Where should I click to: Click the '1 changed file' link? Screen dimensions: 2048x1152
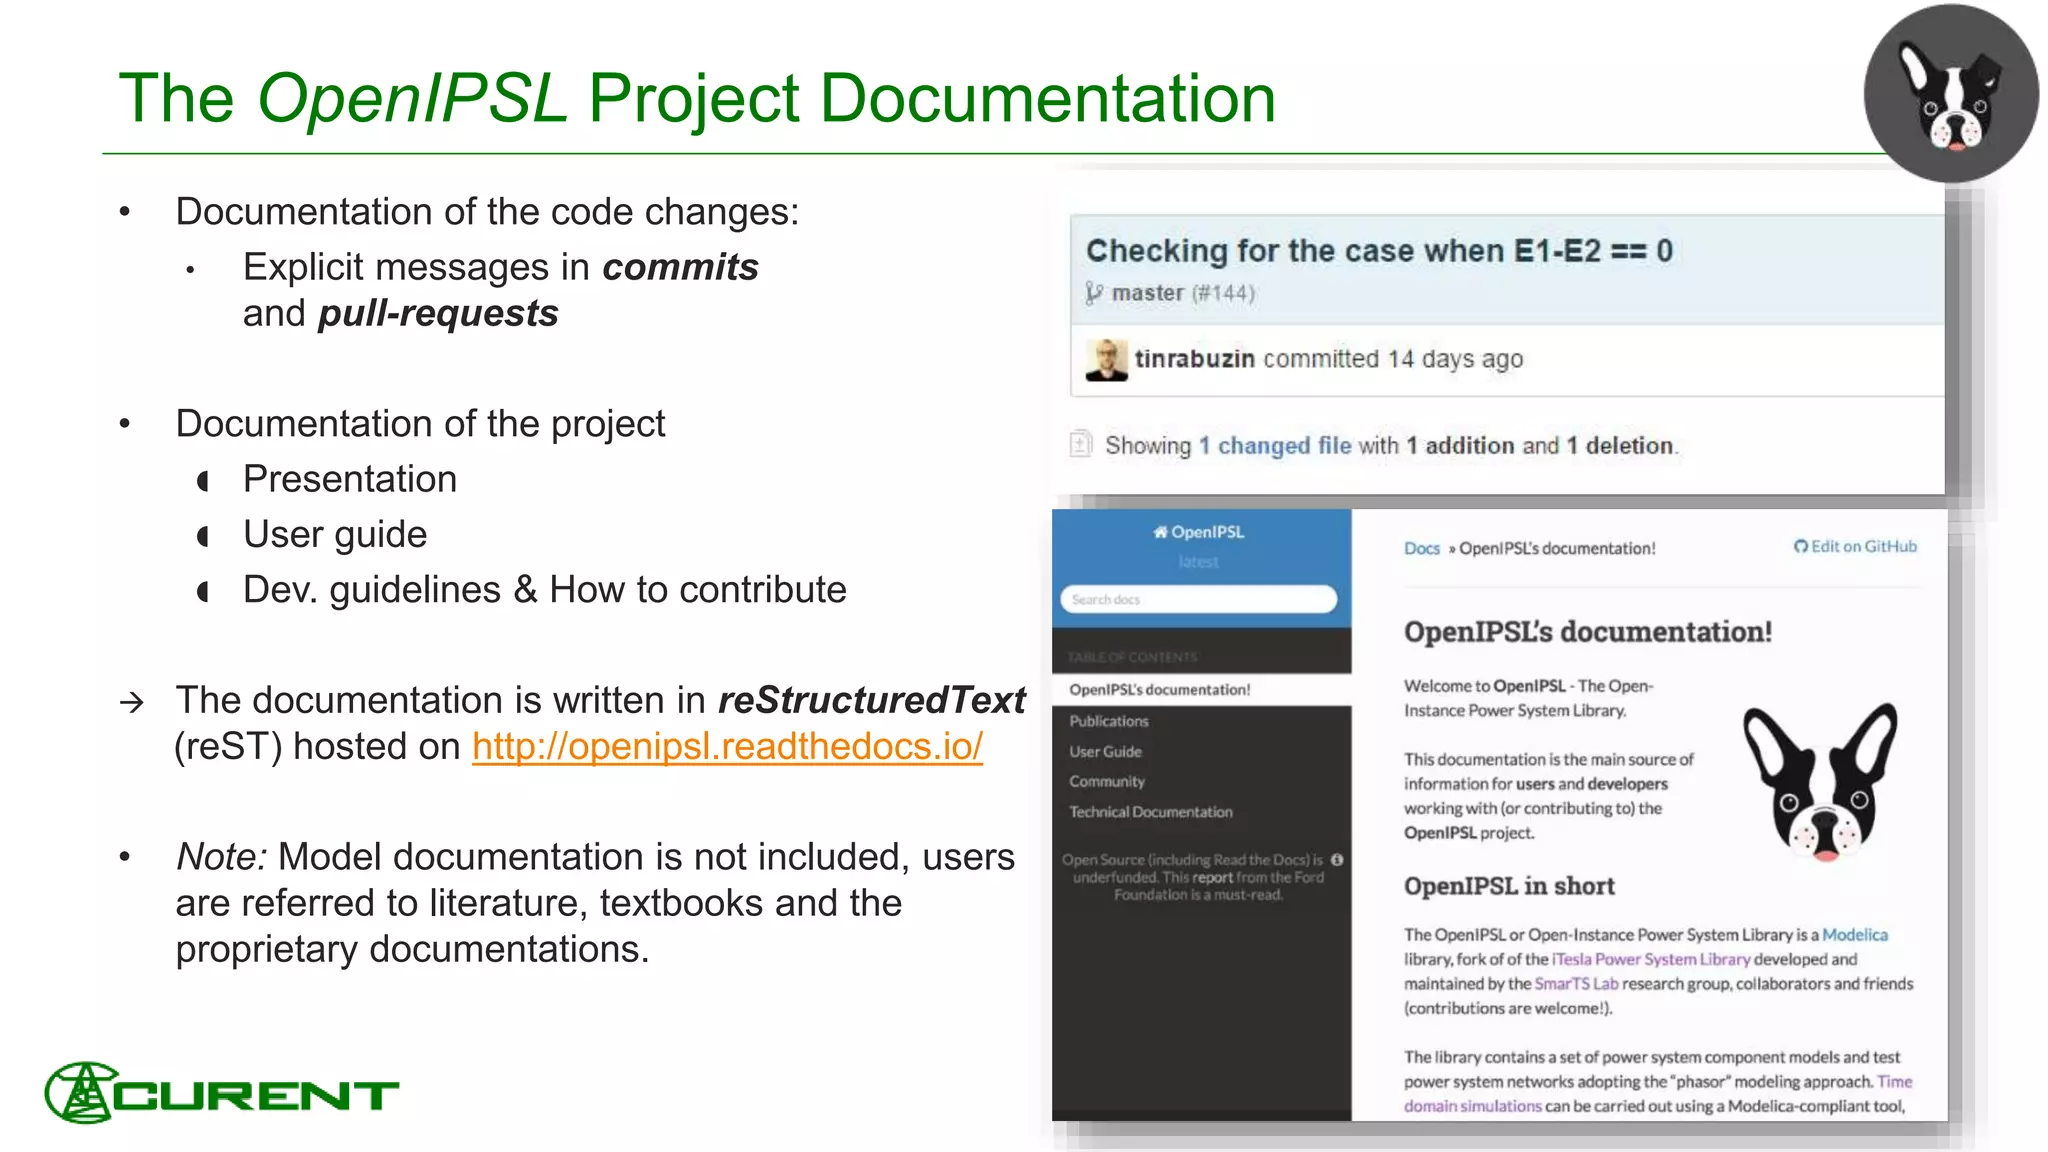(x=1275, y=446)
